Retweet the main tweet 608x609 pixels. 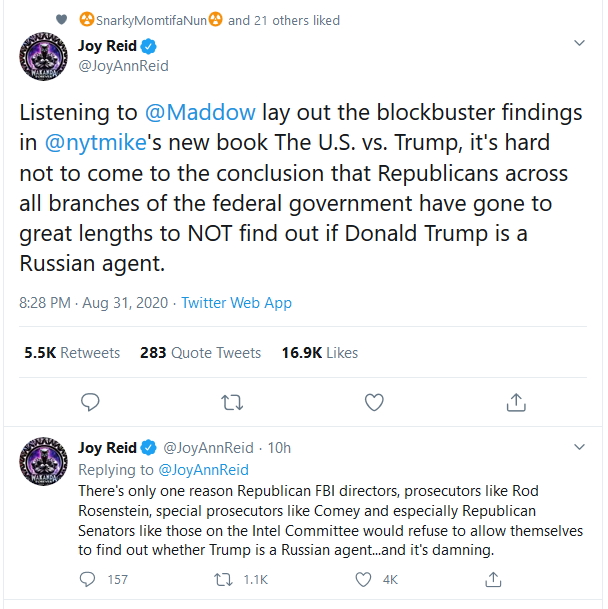[x=231, y=402]
